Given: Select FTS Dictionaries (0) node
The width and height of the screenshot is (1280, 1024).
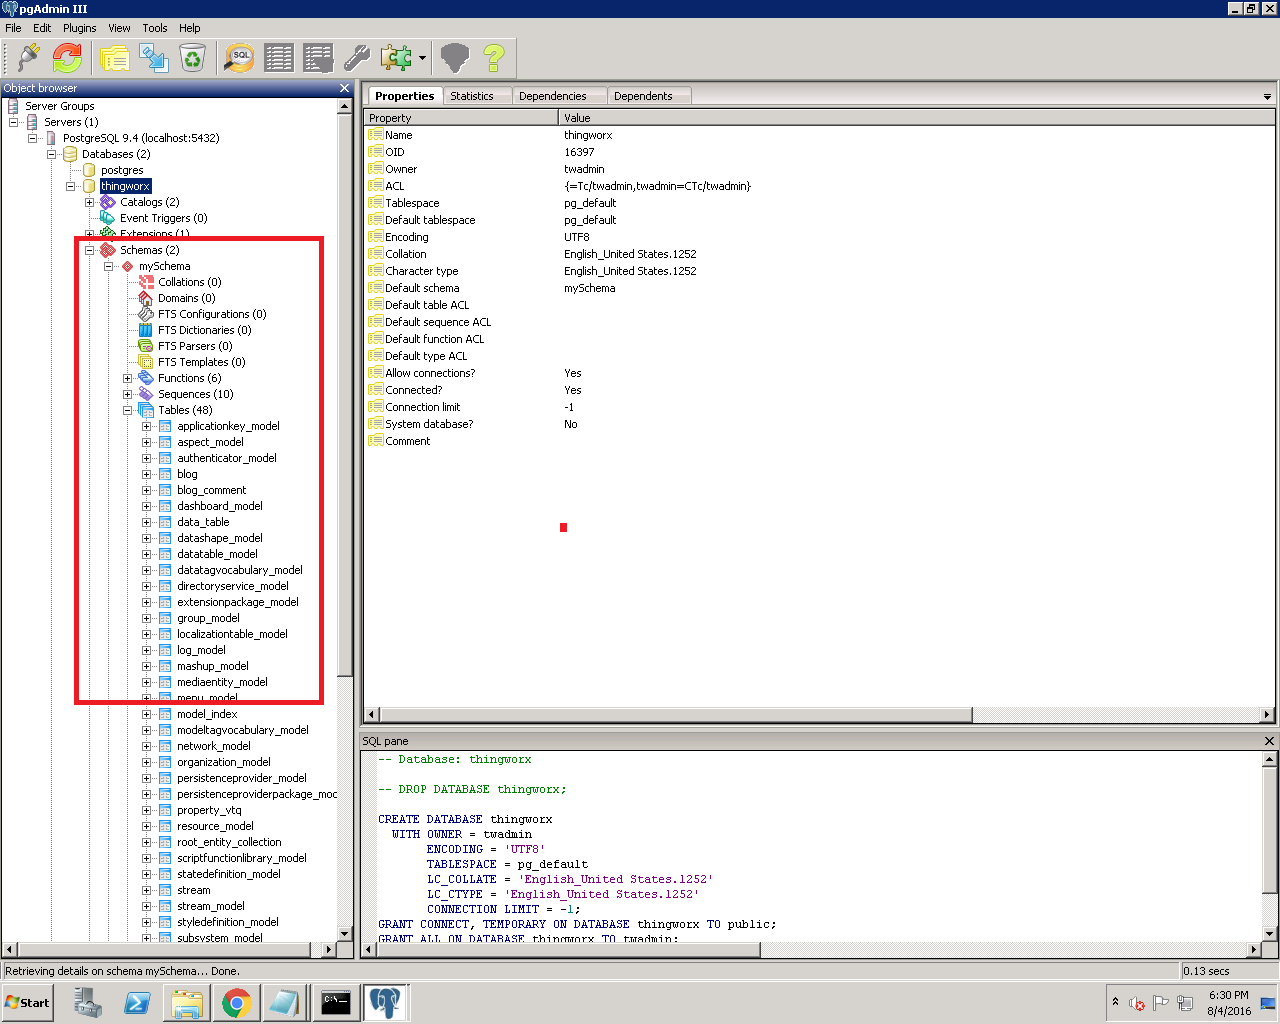Looking at the screenshot, I should (x=204, y=330).
